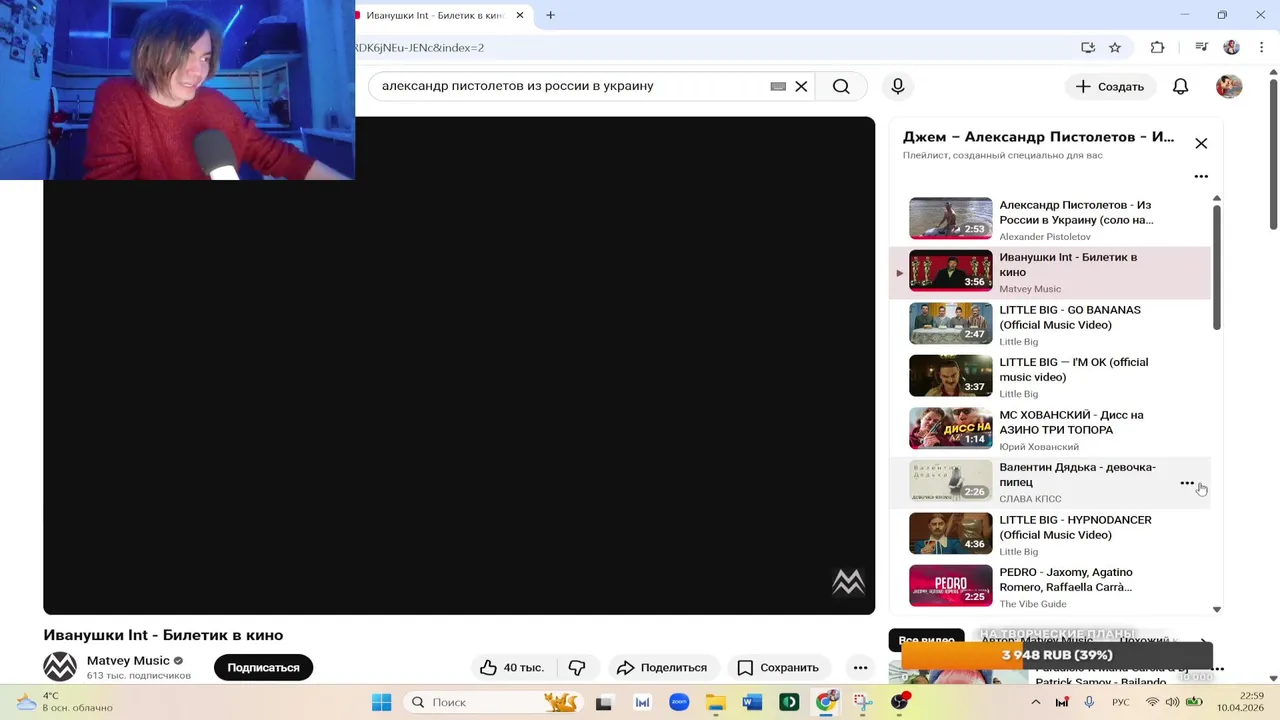Screen dimensions: 1280x720
Task: Open title PEDRO - Jaxomy, Agatino Romero
Action: (x=1067, y=580)
